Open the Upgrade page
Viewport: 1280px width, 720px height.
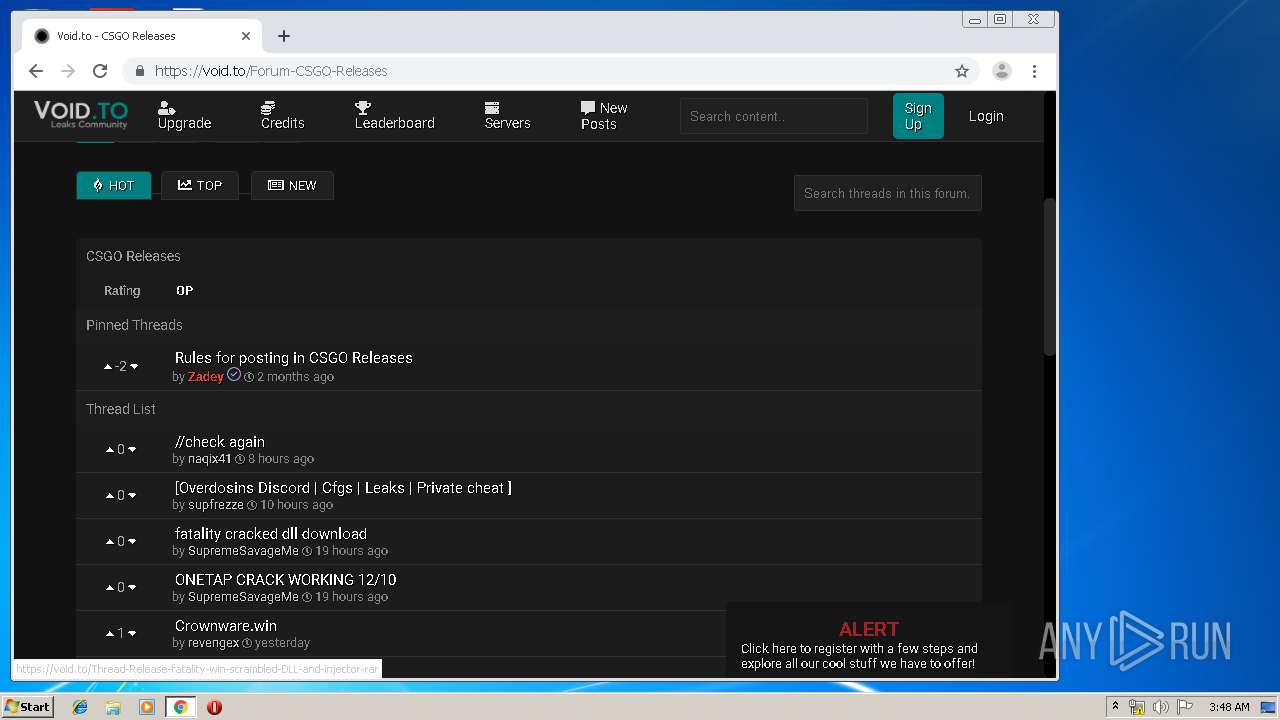184,115
